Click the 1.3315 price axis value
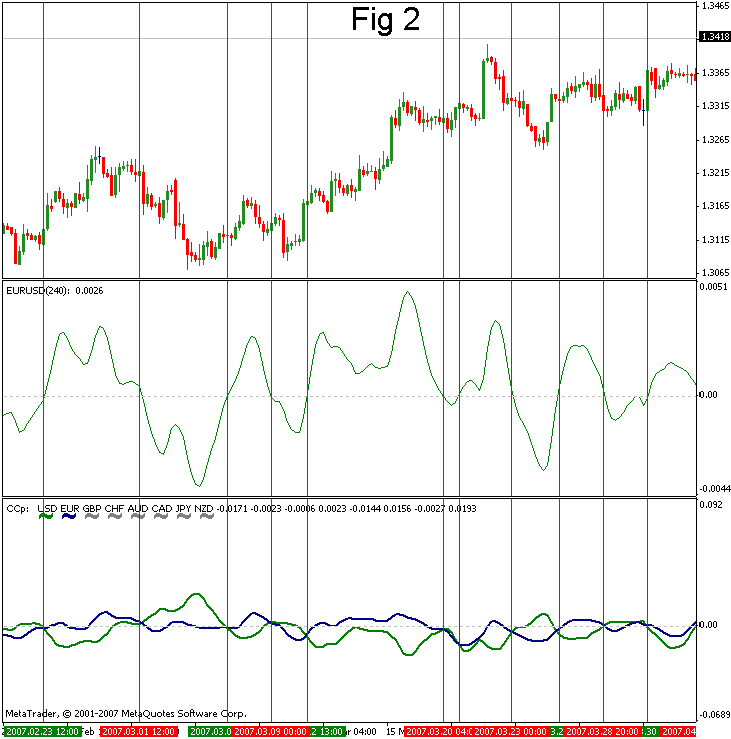731x739 pixels. click(715, 106)
